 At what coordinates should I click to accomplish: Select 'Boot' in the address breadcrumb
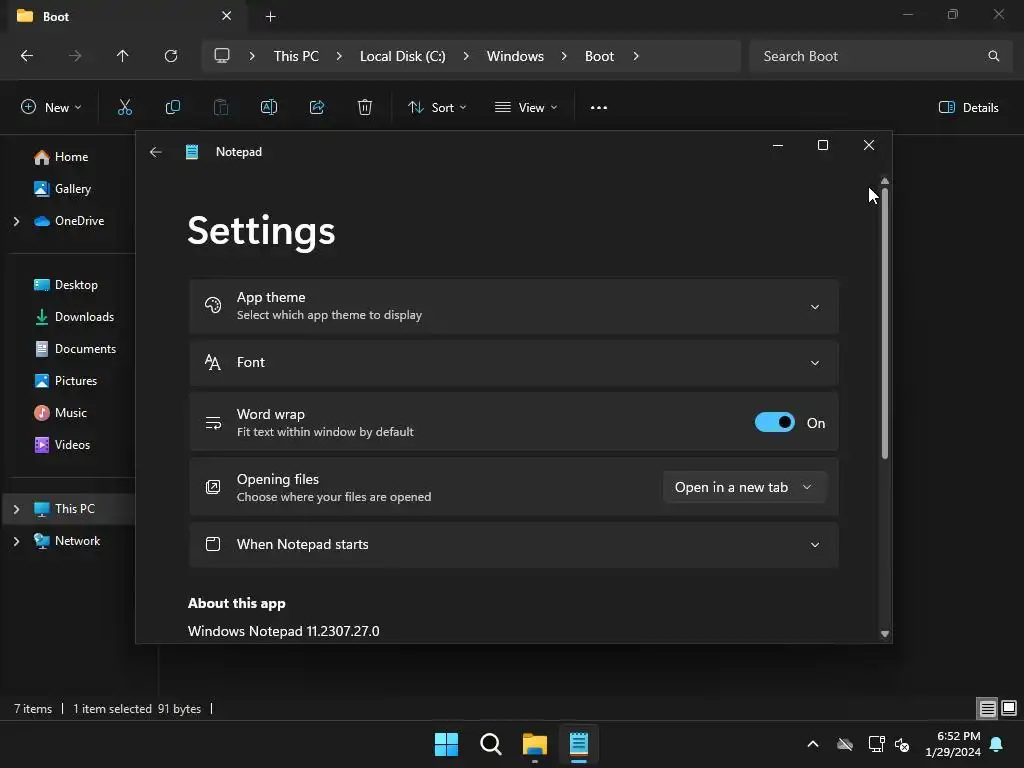[x=599, y=56]
